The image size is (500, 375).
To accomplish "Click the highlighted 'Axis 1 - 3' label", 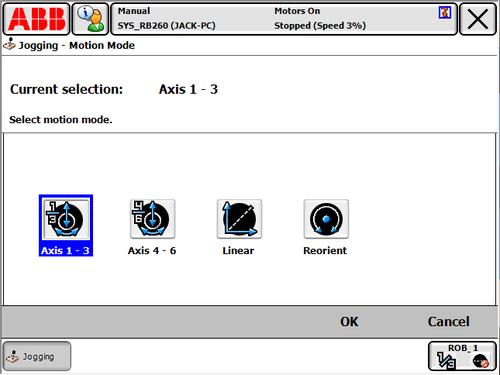I will pyautogui.click(x=65, y=251).
